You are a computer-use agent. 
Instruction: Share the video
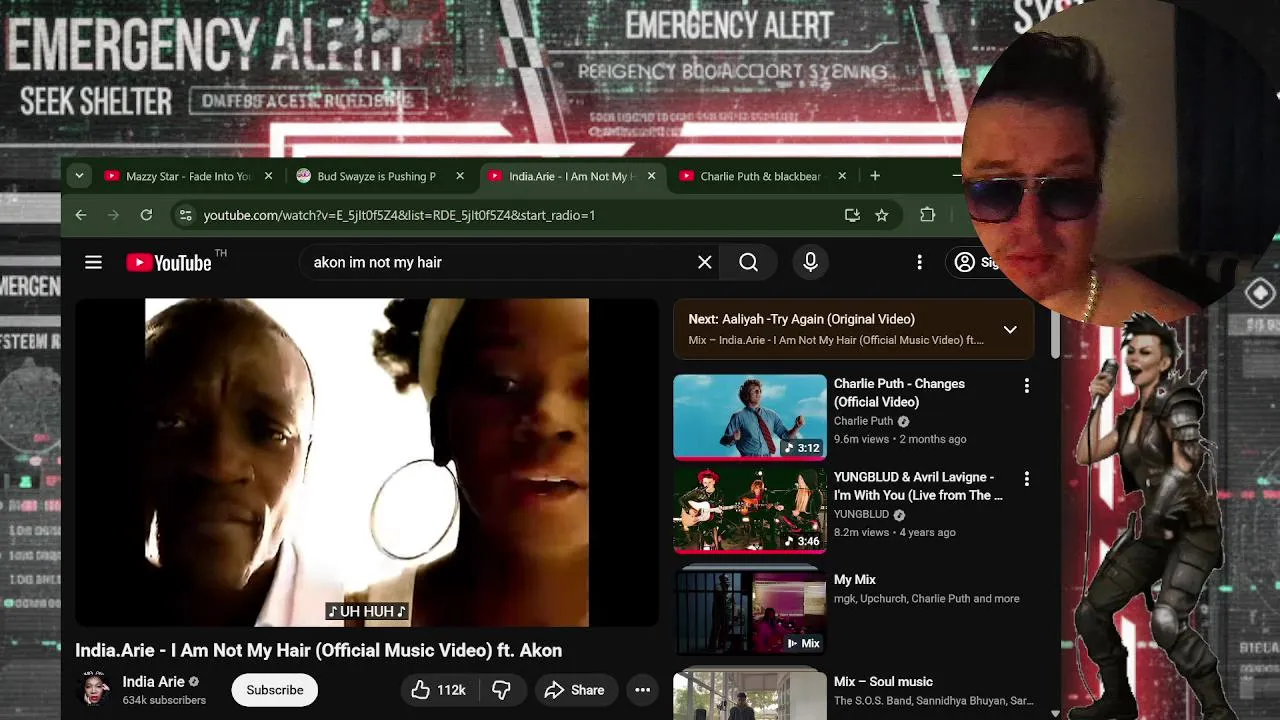tap(574, 690)
